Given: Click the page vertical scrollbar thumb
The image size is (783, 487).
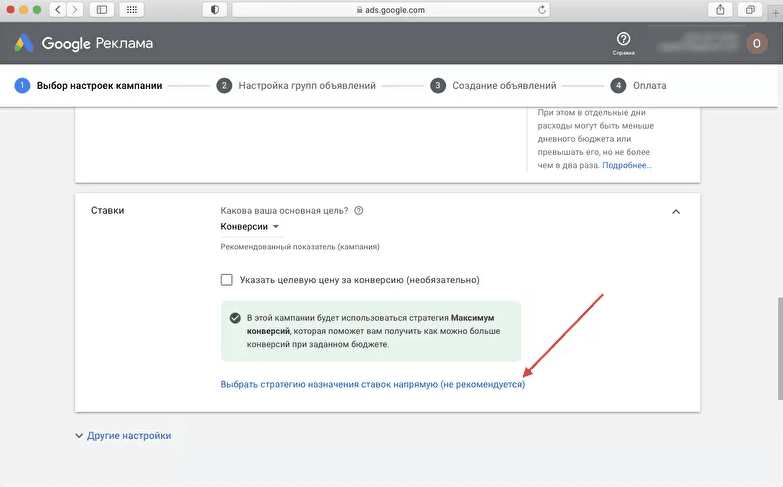Looking at the screenshot, I should coord(780,349).
